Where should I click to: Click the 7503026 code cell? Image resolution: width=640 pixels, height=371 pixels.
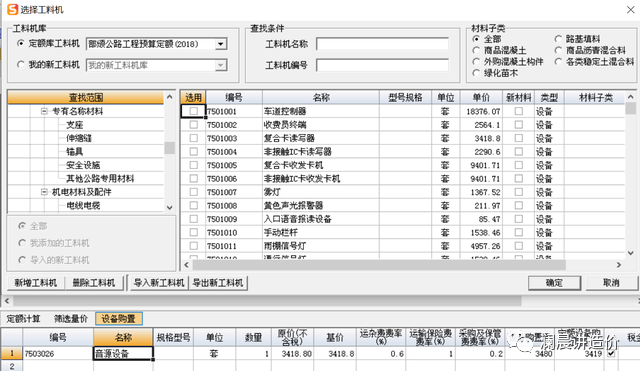(x=58, y=353)
